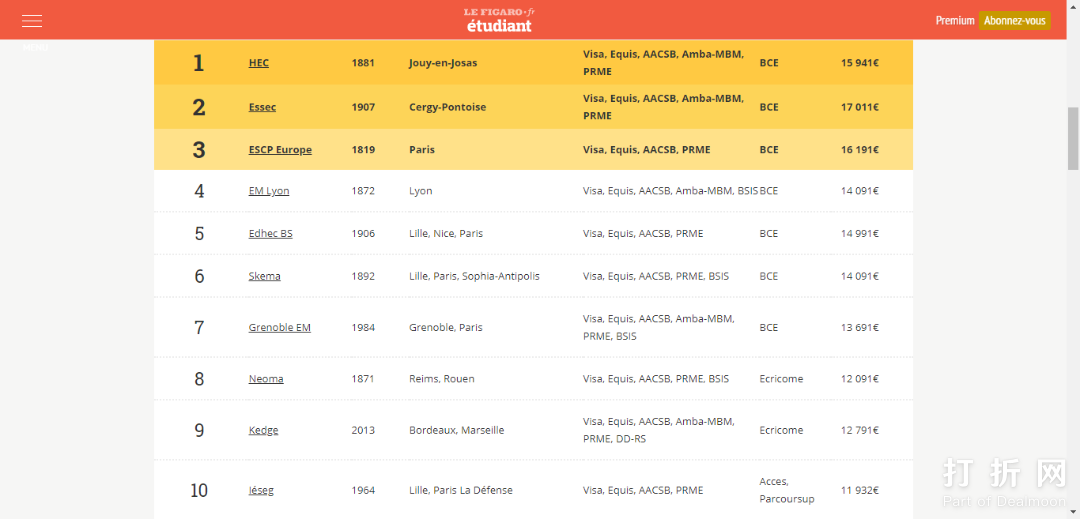Open the hamburger menu icon

[32, 20]
